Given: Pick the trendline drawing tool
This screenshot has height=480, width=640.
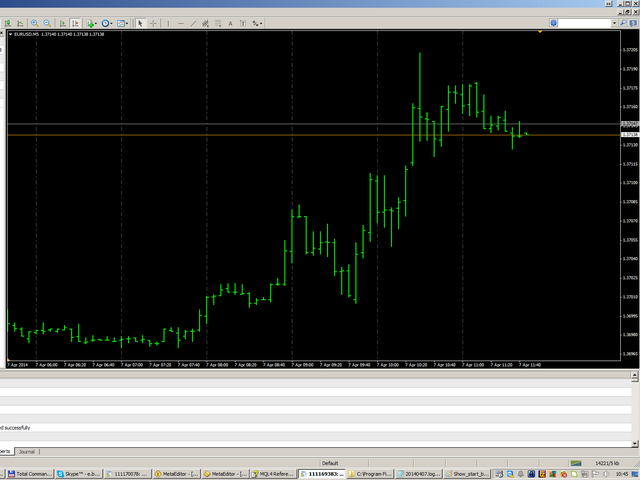Looking at the screenshot, I should (193, 23).
